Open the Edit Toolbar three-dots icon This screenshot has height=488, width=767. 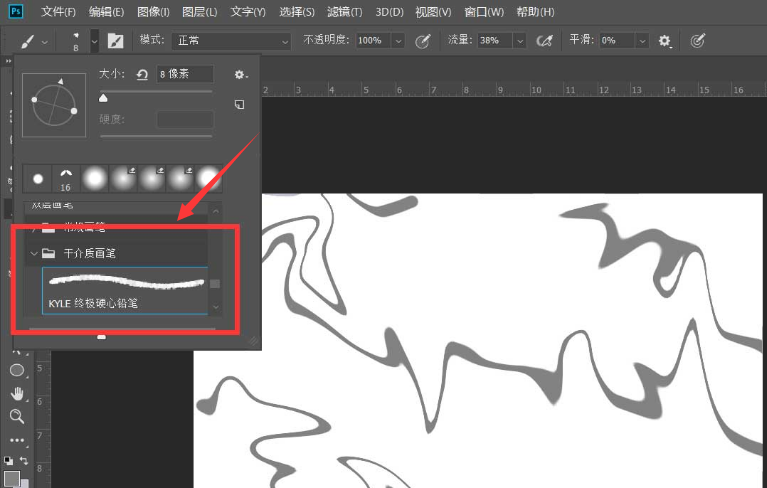coord(17,439)
